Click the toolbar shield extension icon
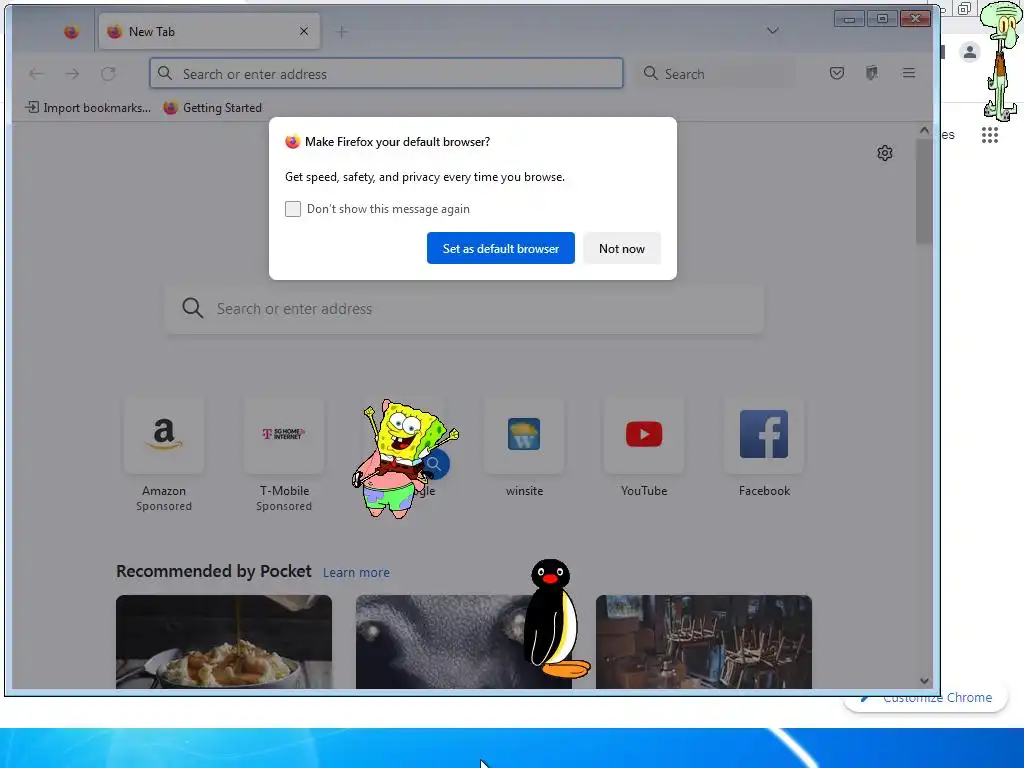 tap(872, 73)
